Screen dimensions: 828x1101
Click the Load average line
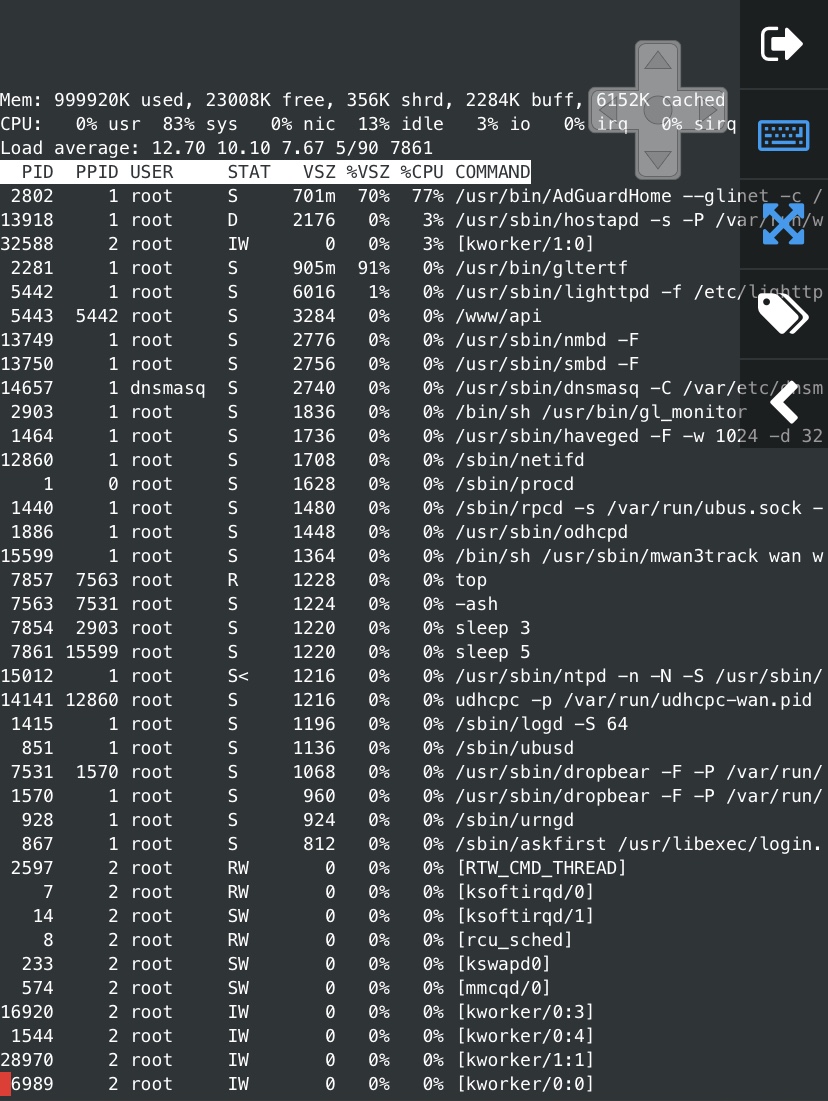pos(216,148)
